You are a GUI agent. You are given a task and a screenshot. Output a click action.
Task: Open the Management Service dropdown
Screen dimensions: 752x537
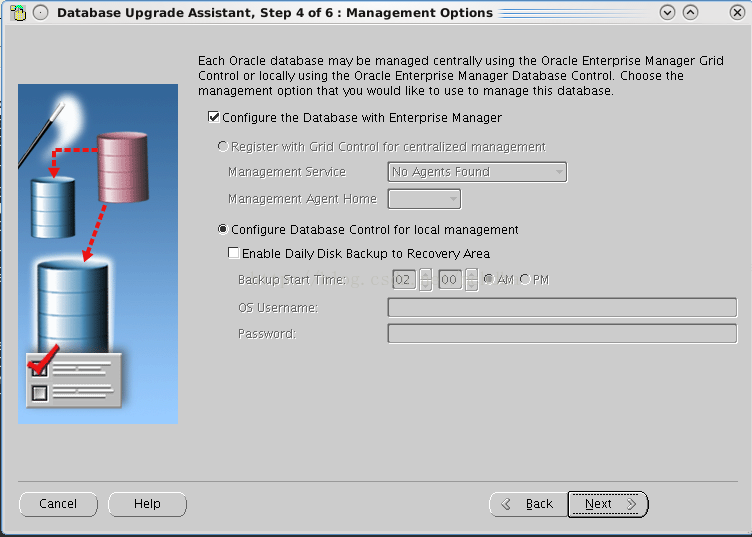click(x=477, y=172)
